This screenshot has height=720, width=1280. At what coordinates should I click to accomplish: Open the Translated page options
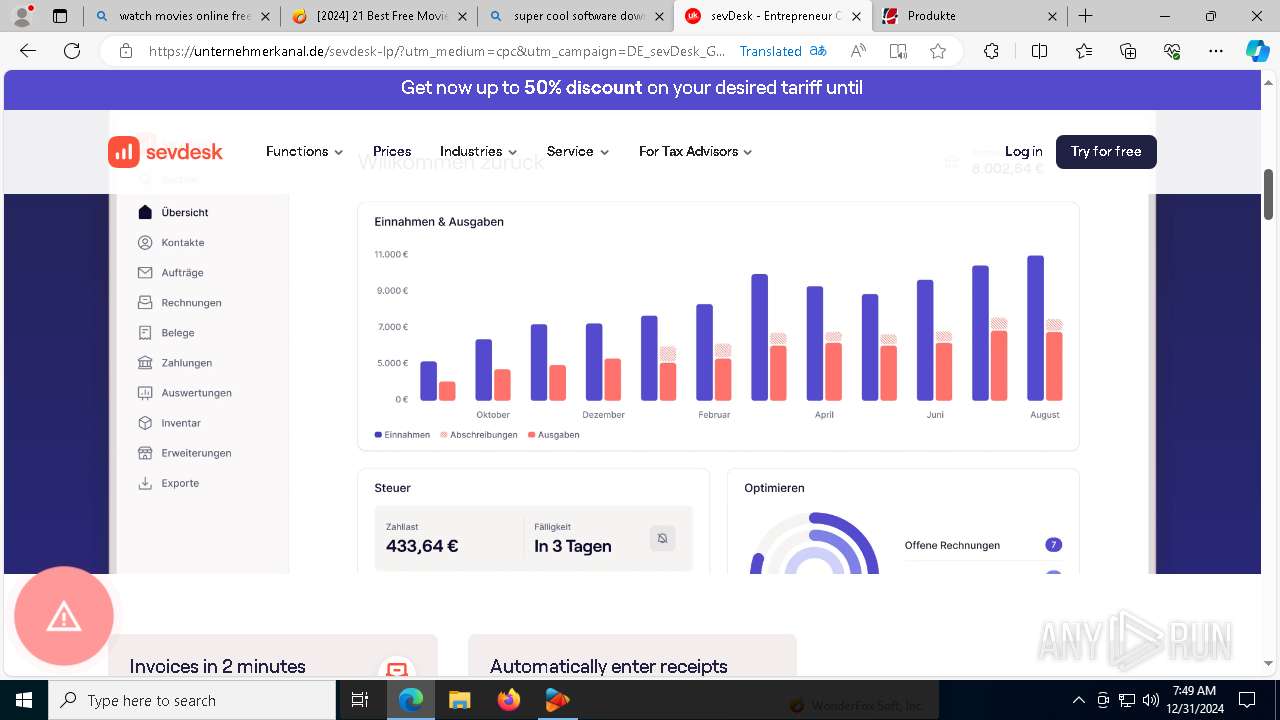coord(783,52)
